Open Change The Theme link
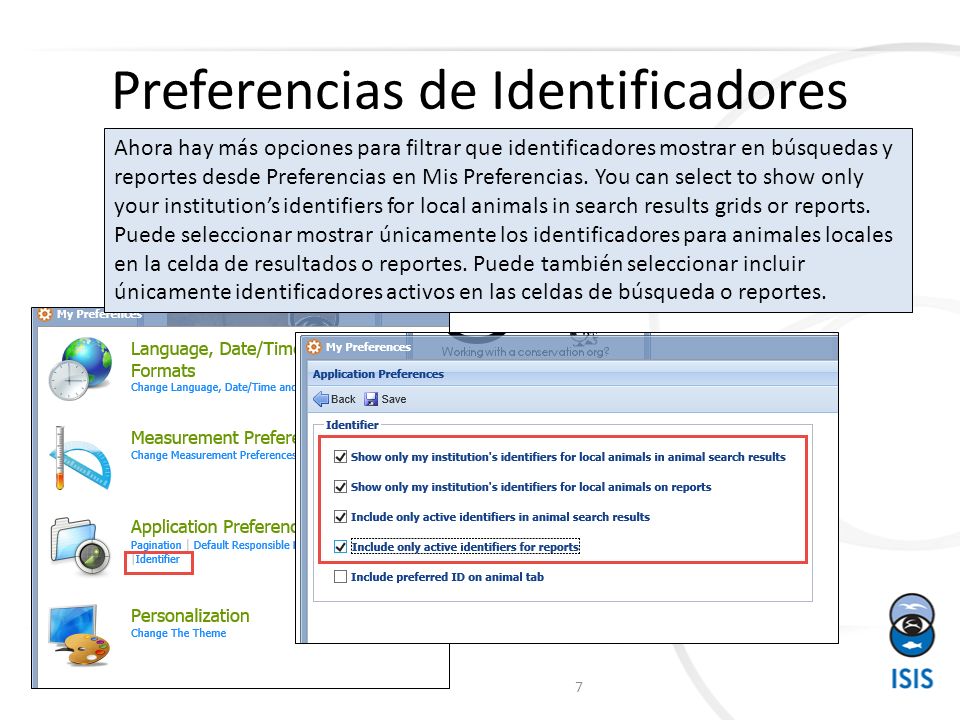 pos(178,633)
